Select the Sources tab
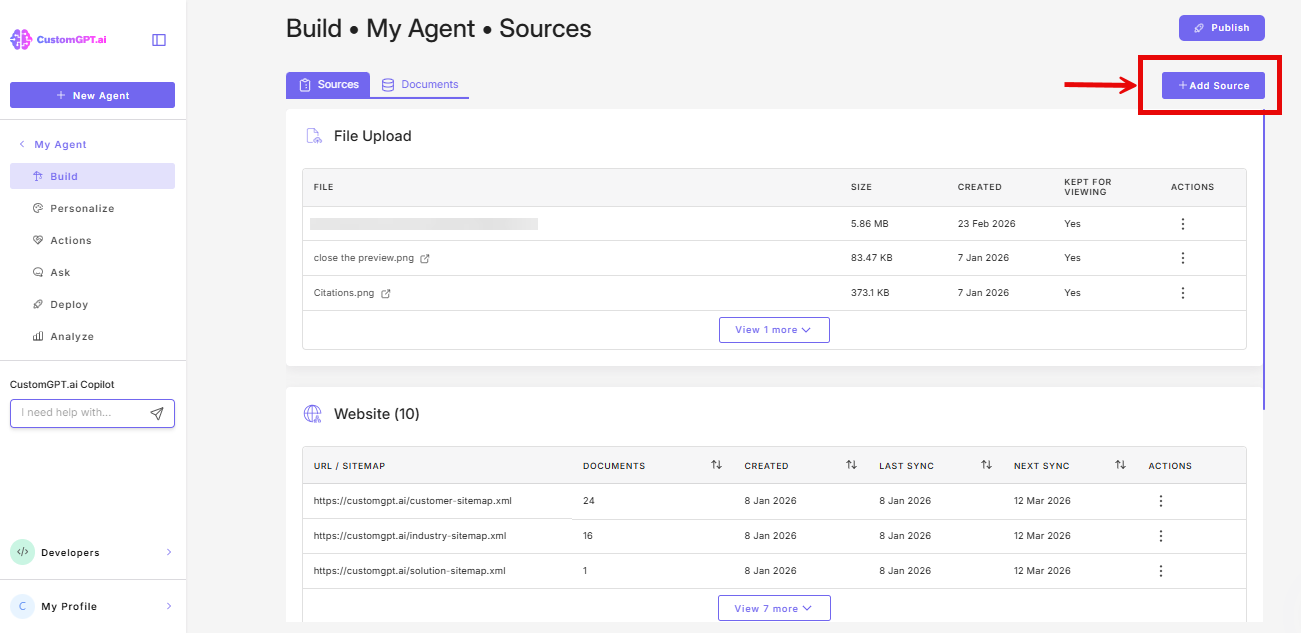1301x633 pixels. pos(328,84)
